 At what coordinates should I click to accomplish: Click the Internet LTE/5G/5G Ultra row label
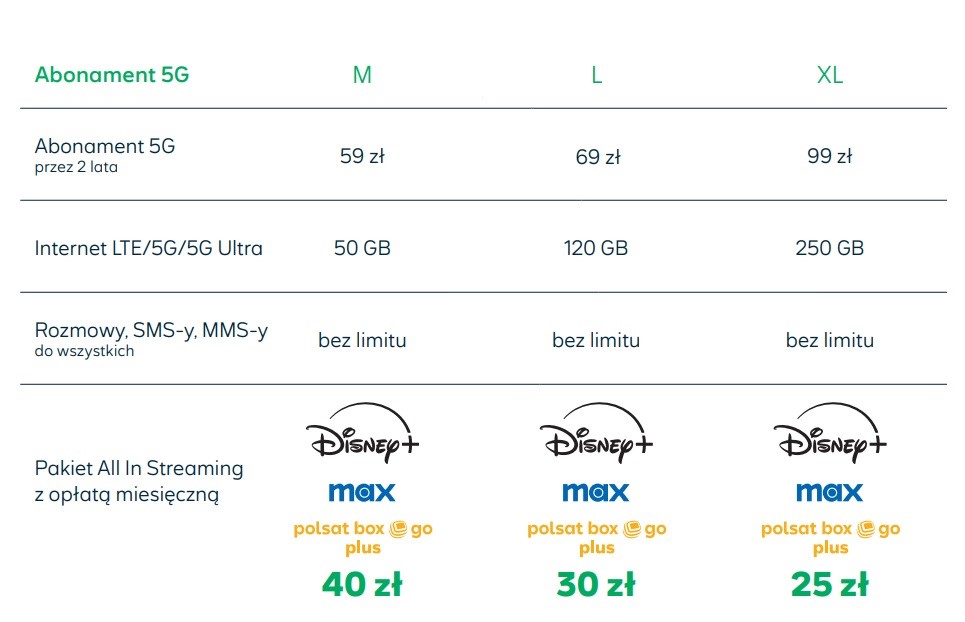[149, 248]
